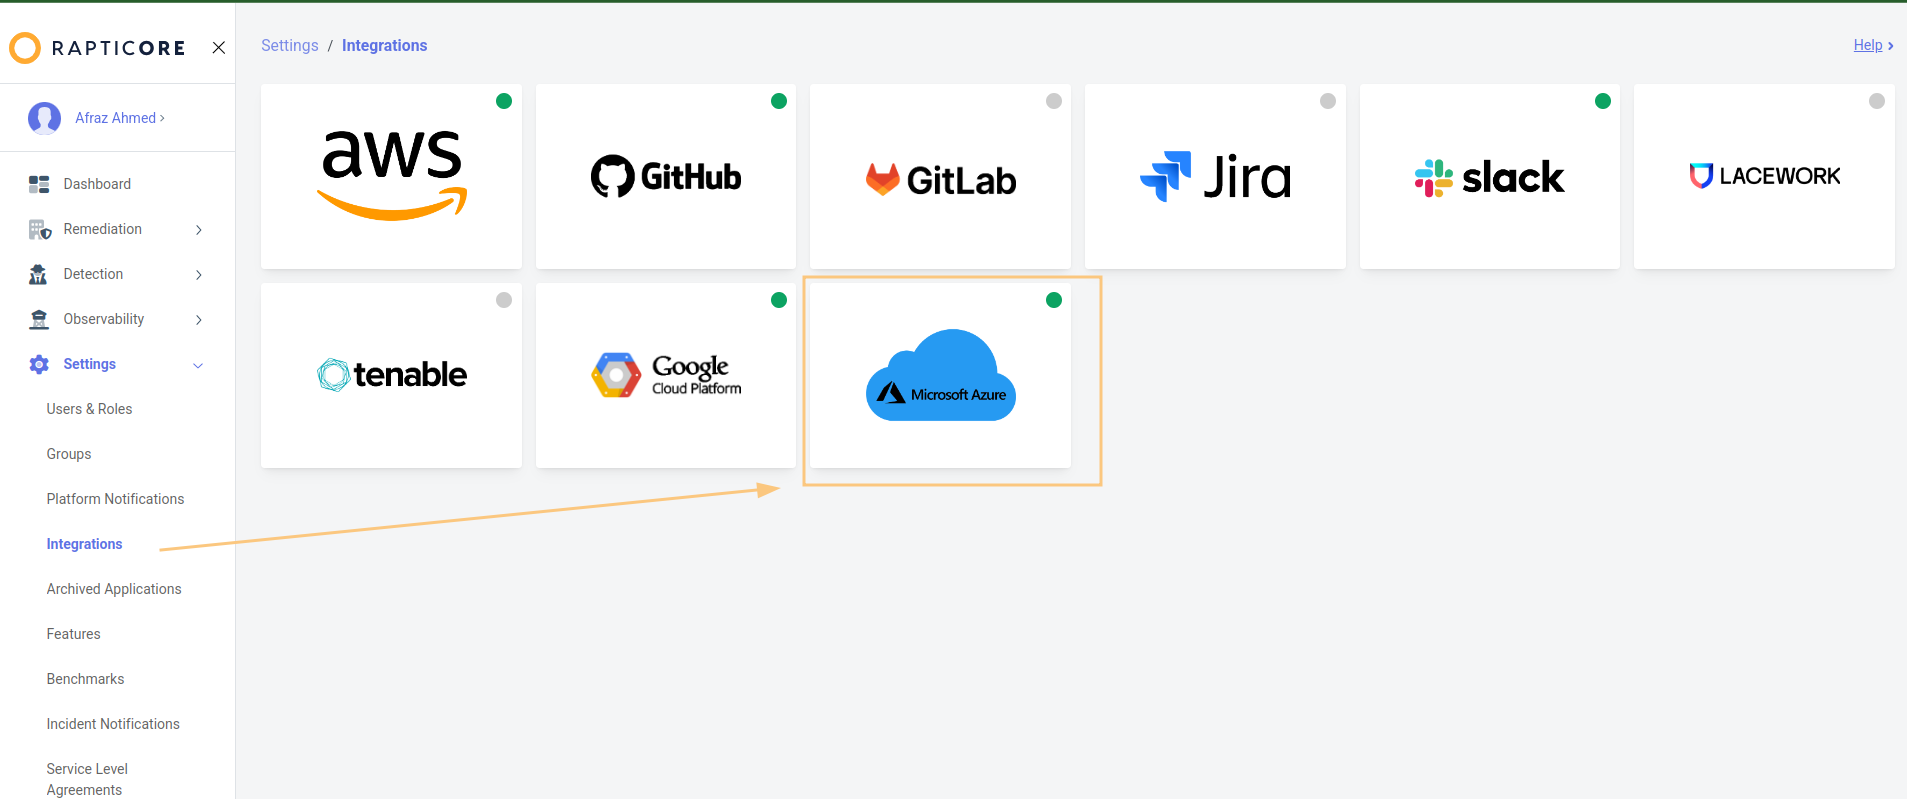Click the Observability icon

point(39,319)
